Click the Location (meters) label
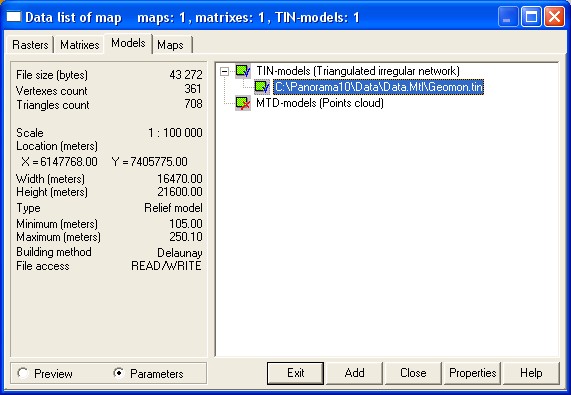Image resolution: width=571 pixels, height=395 pixels. 57,146
